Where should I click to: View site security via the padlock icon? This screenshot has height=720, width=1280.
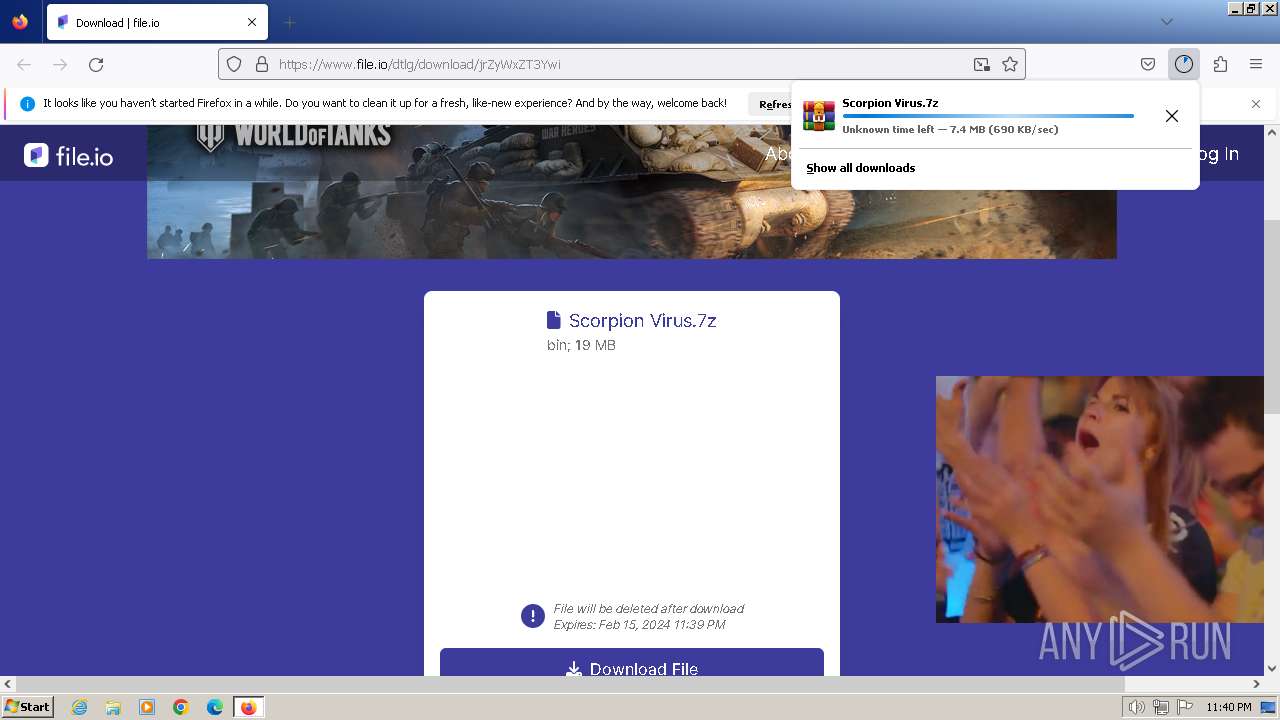[x=262, y=64]
